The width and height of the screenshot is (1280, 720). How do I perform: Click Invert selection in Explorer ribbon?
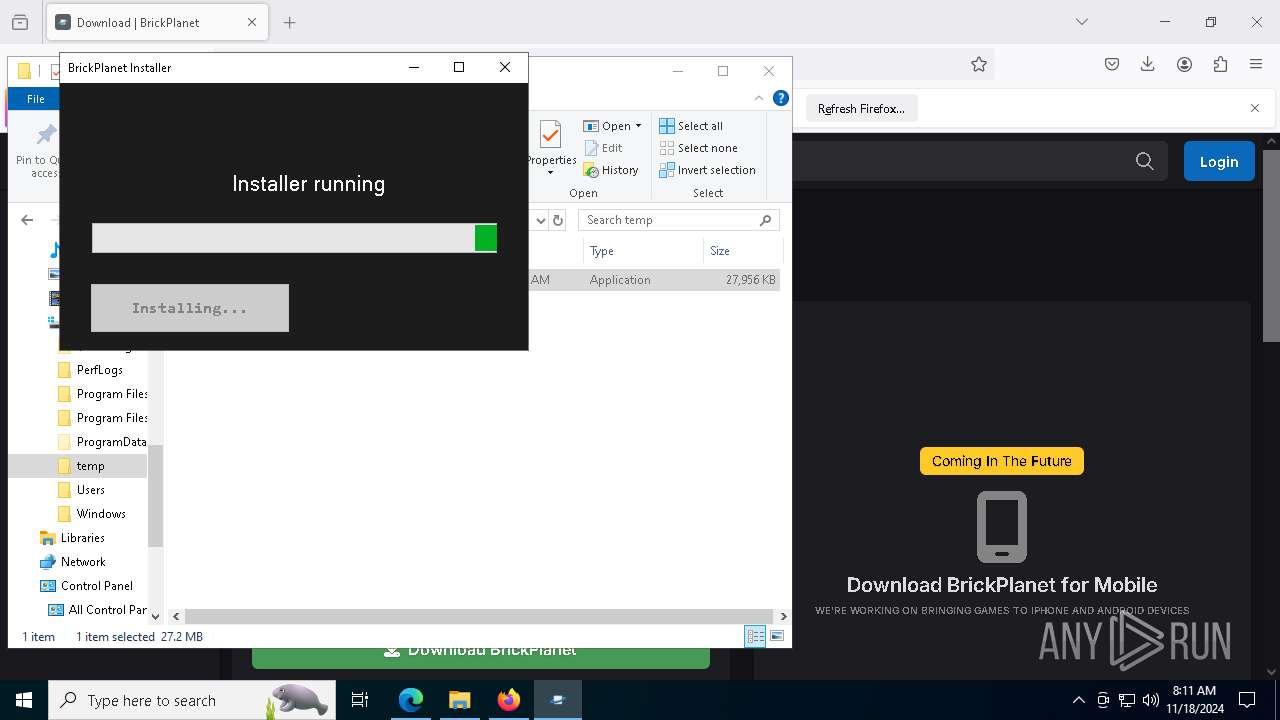click(707, 170)
